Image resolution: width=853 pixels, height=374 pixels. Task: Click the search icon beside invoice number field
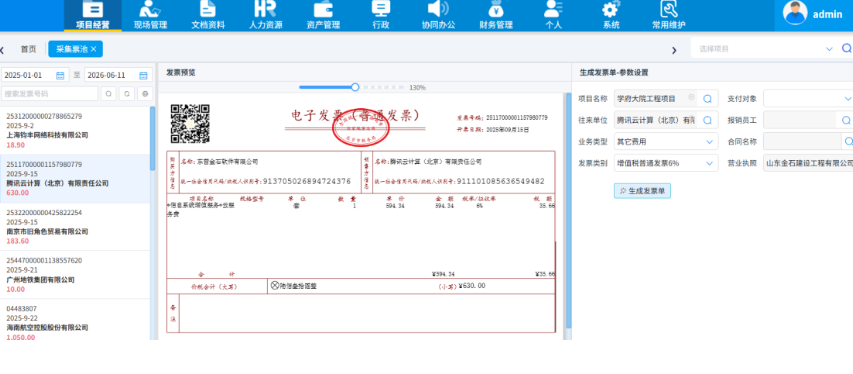click(x=108, y=94)
